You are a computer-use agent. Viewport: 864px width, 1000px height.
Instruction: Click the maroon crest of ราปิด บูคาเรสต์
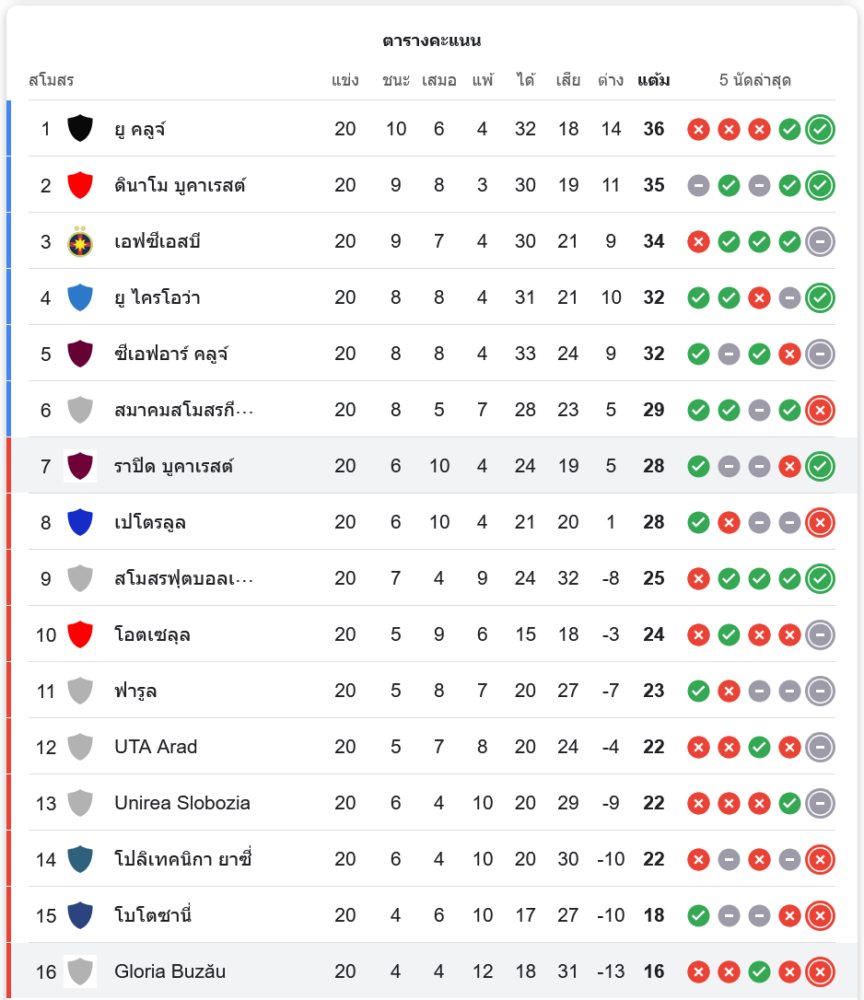pyautogui.click(x=80, y=466)
